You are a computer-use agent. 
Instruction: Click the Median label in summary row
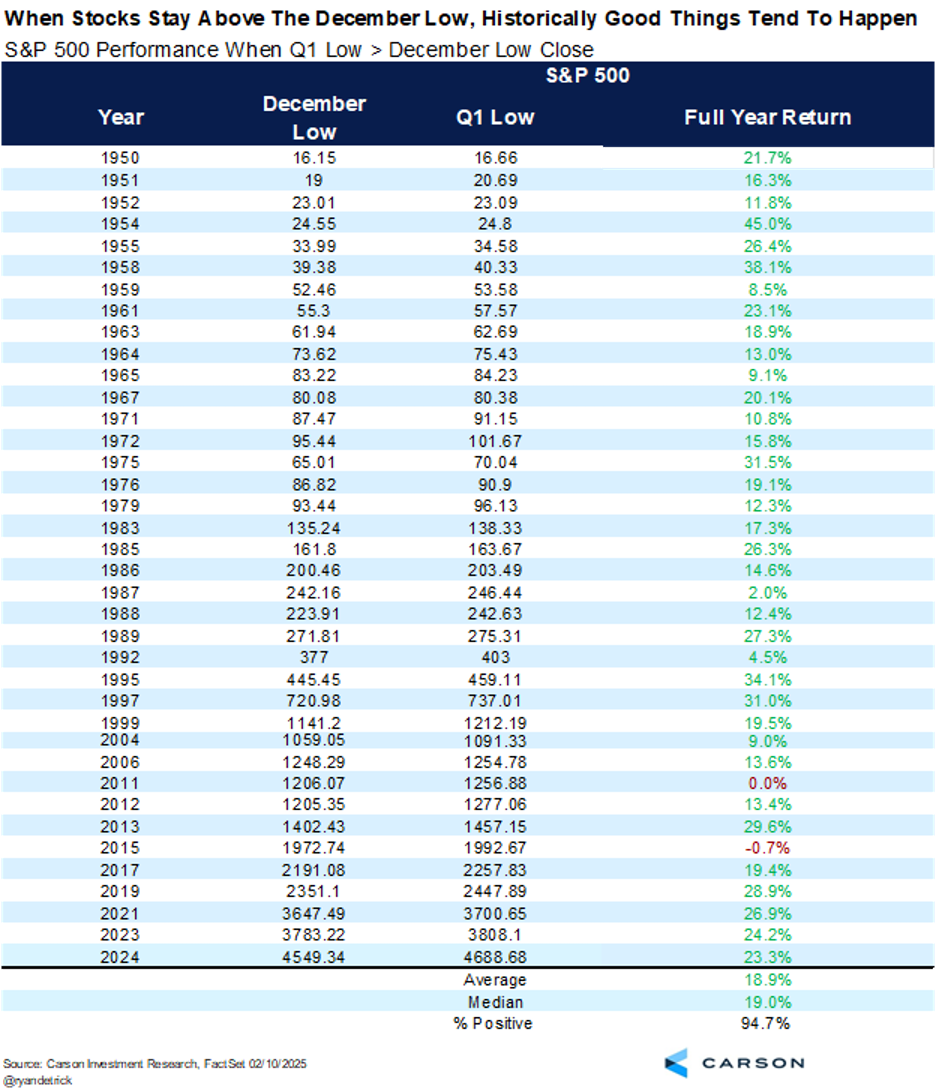point(495,1001)
